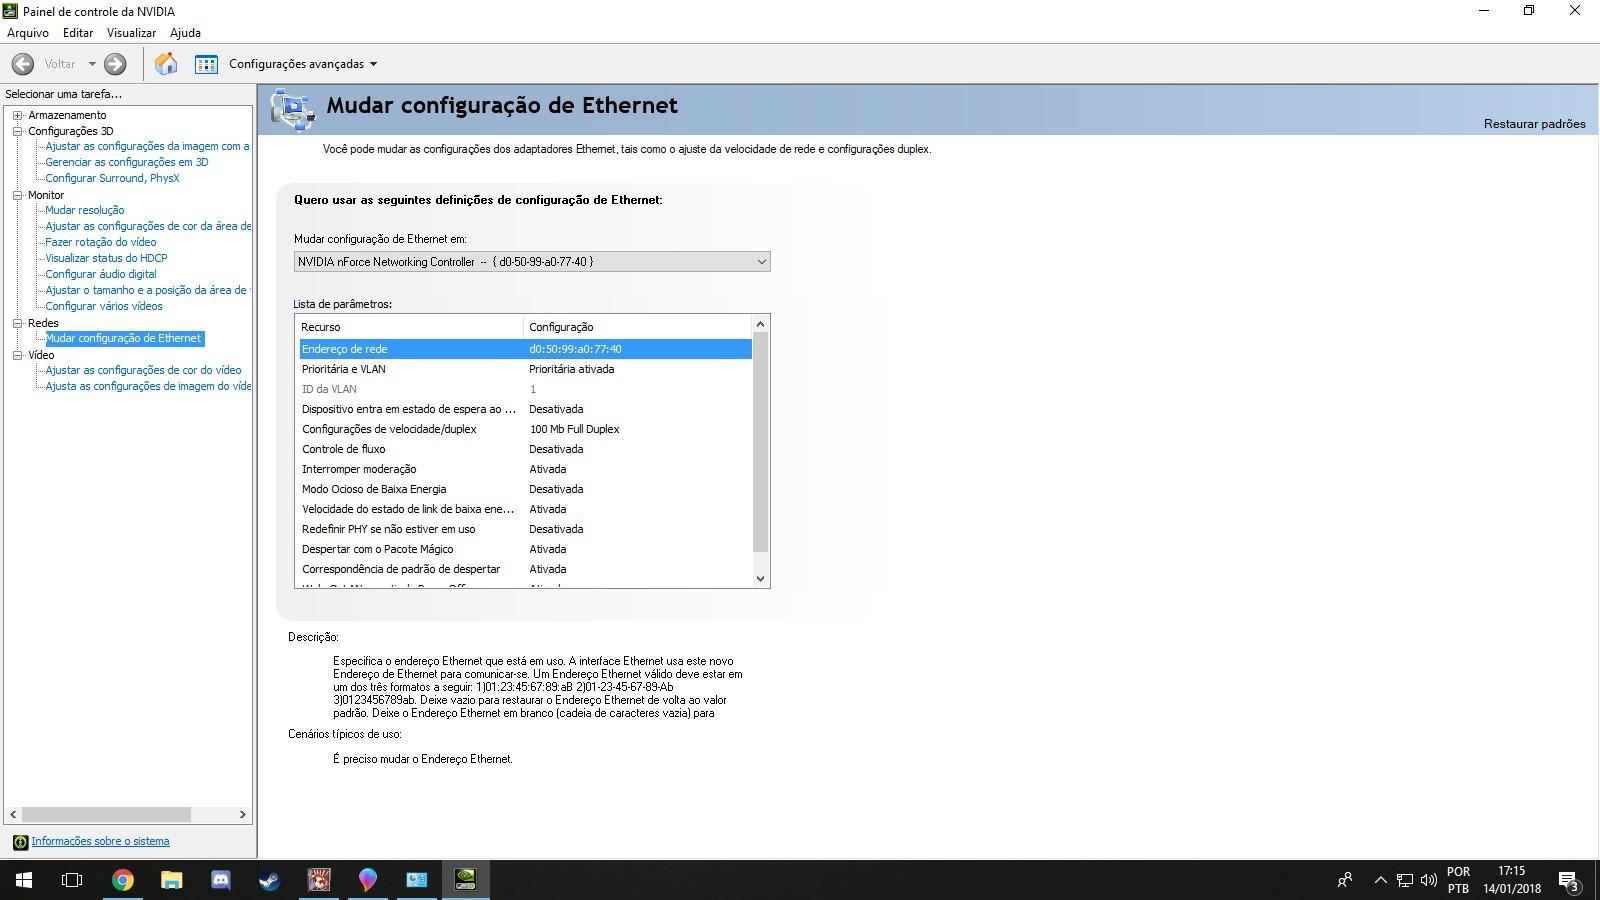
Task: Click task pane scroll right arrow
Action: coord(242,815)
